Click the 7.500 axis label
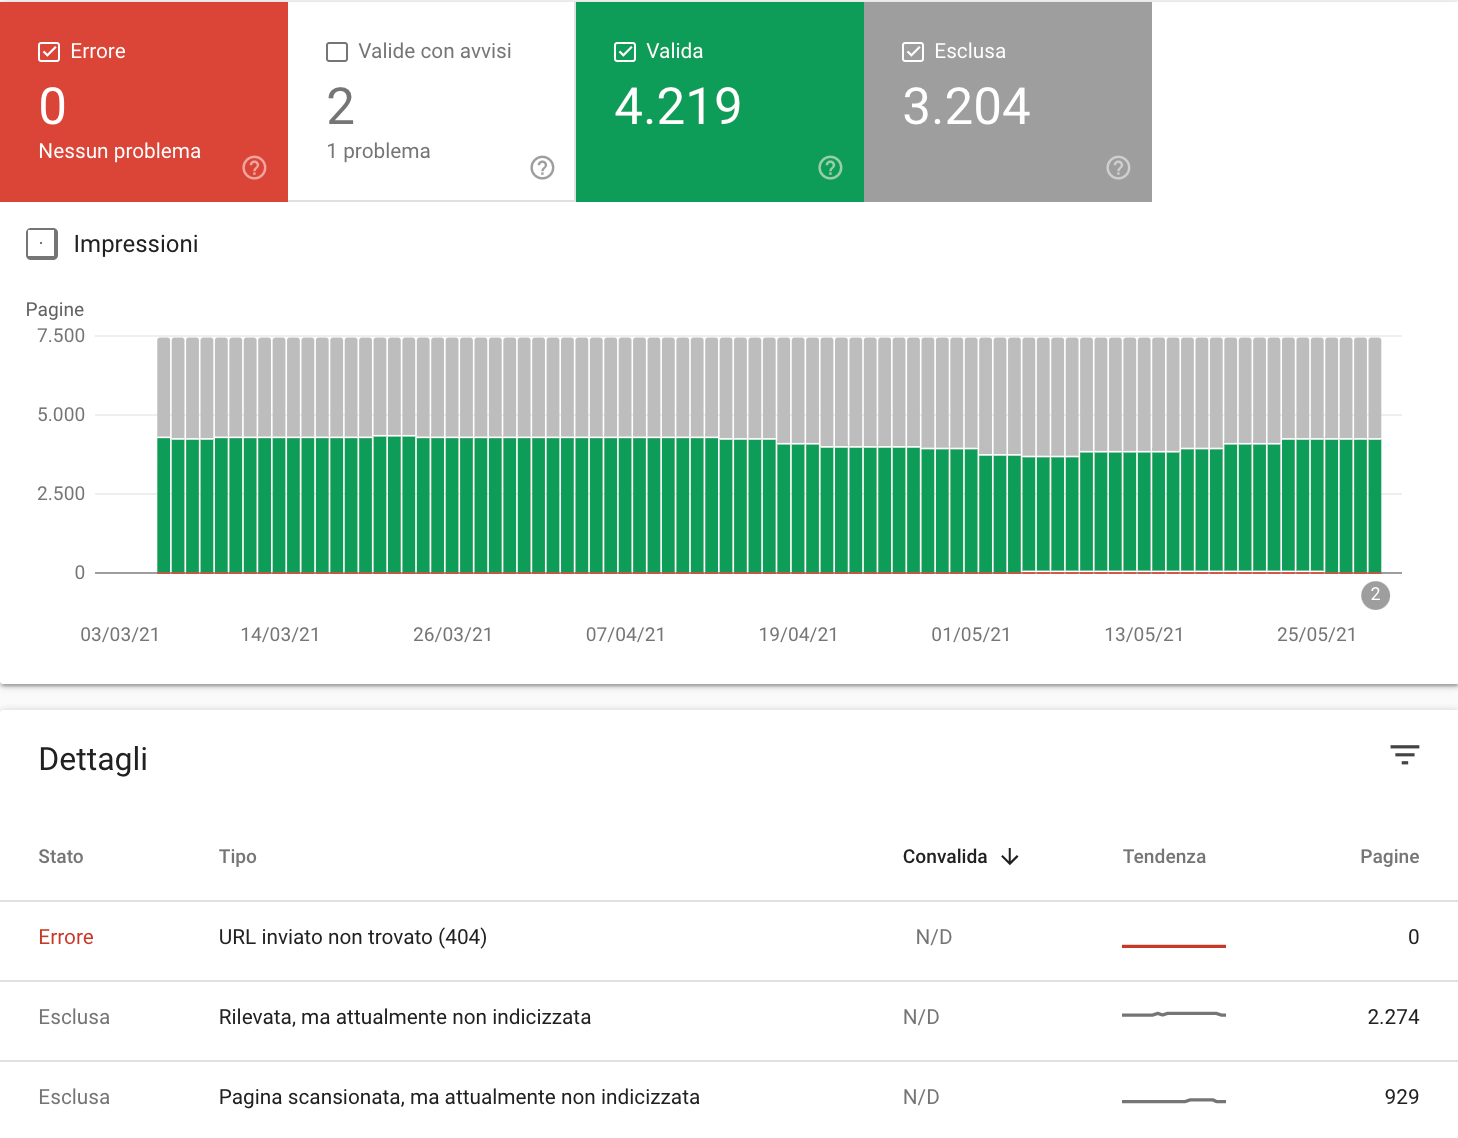The image size is (1458, 1138). (61, 336)
